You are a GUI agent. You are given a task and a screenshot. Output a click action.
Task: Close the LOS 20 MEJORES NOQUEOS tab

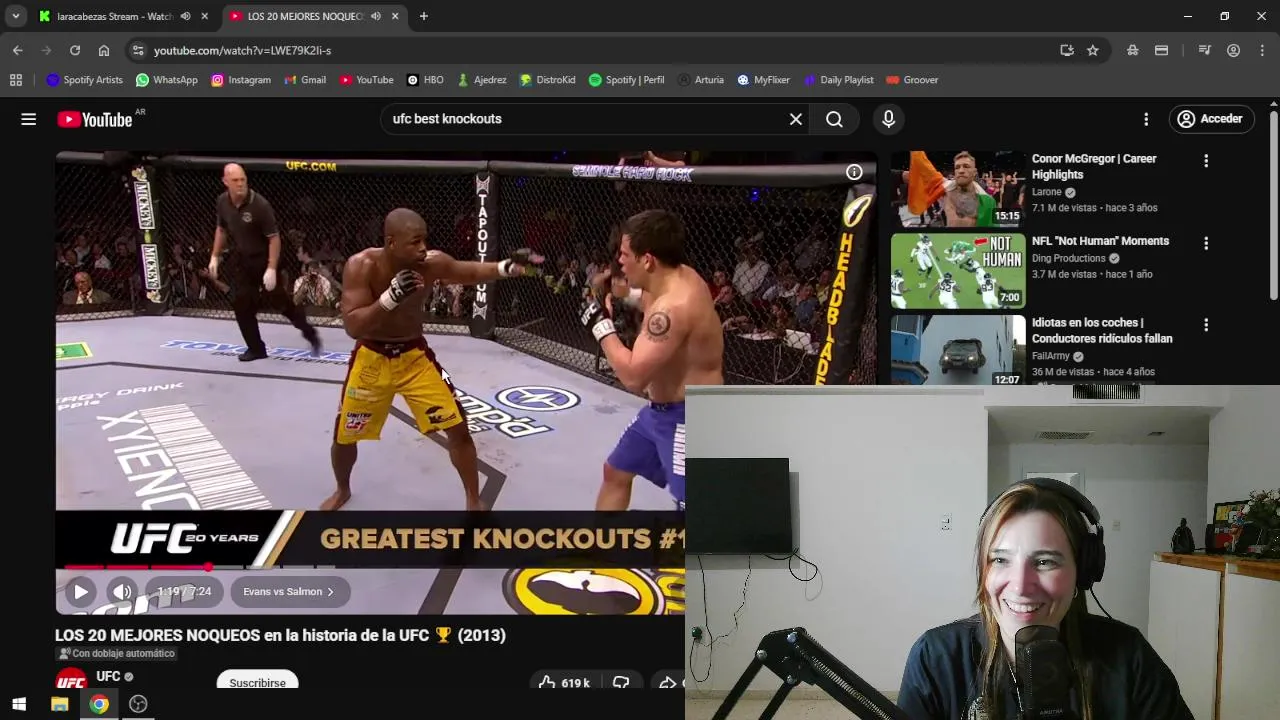(x=395, y=16)
